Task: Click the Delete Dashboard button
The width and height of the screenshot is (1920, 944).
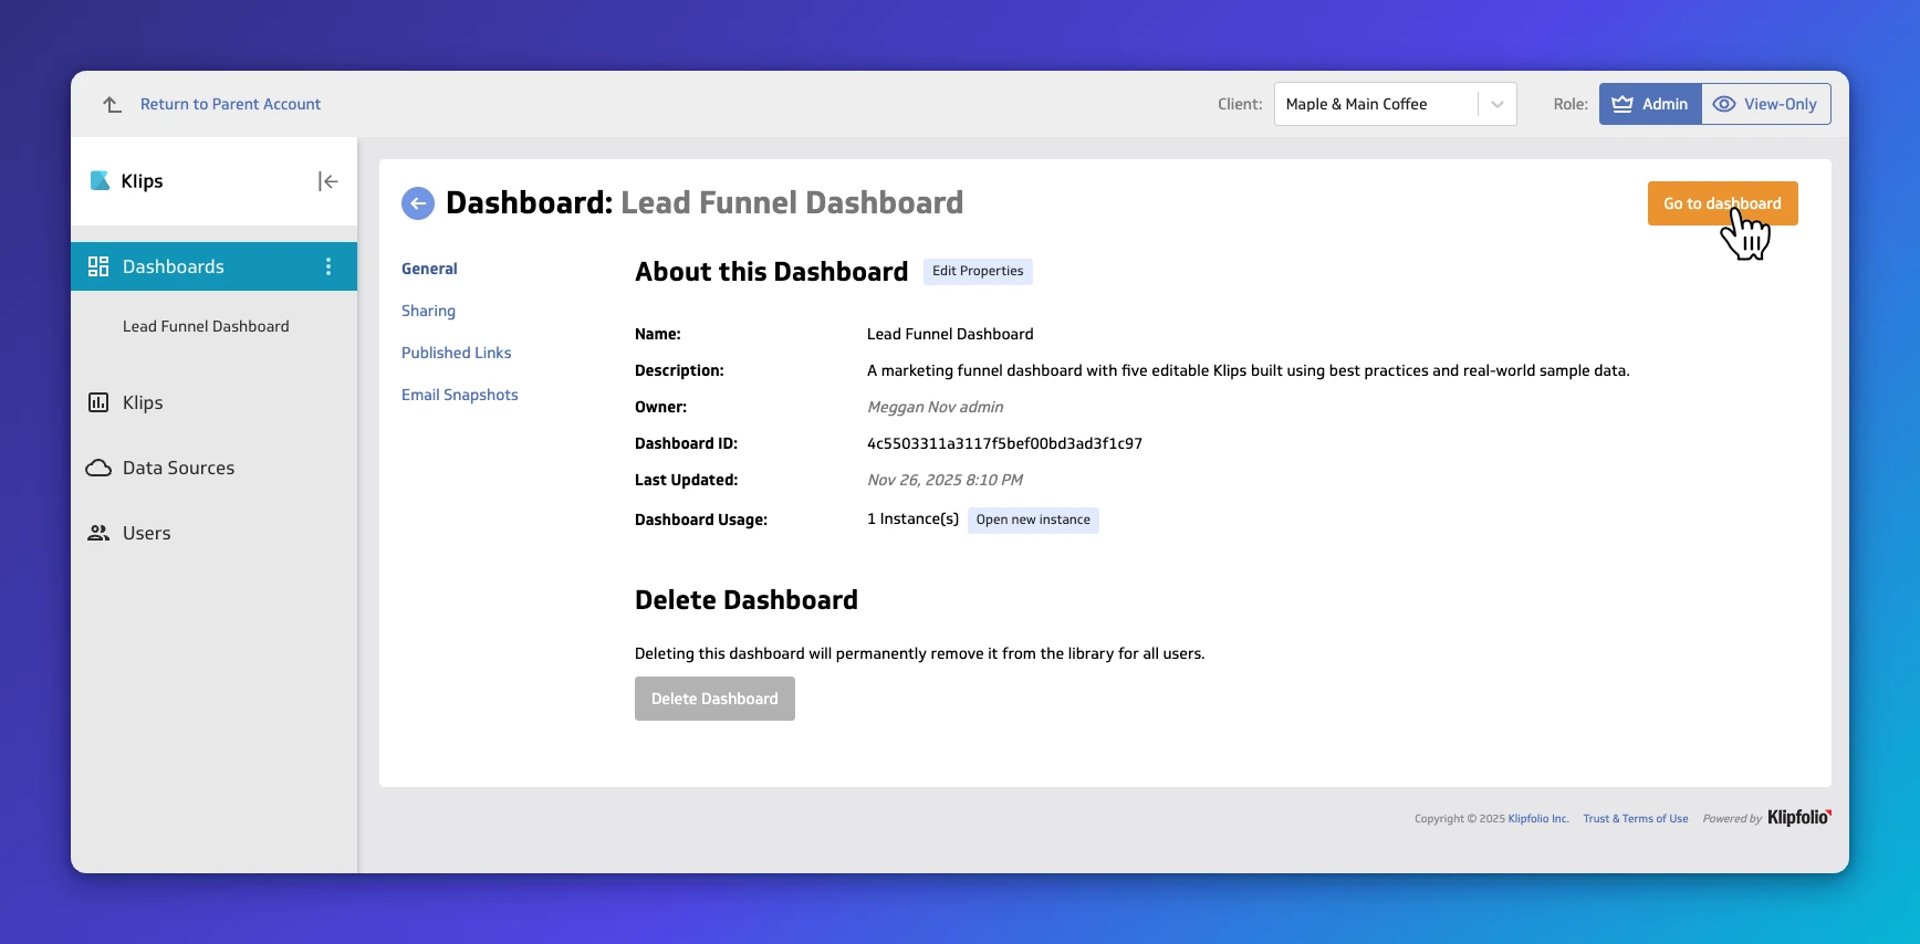Action: coord(714,699)
